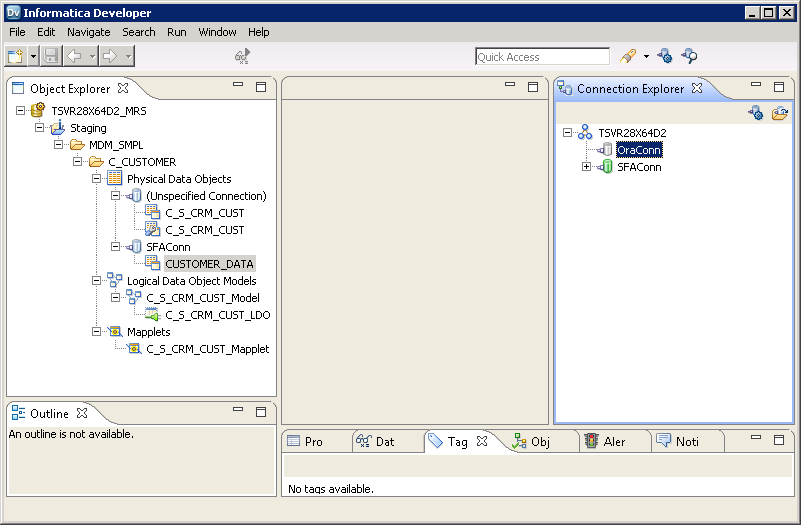Collapse the C_S_CRM_CUST_Model node
This screenshot has width=801, height=525.
click(116, 297)
